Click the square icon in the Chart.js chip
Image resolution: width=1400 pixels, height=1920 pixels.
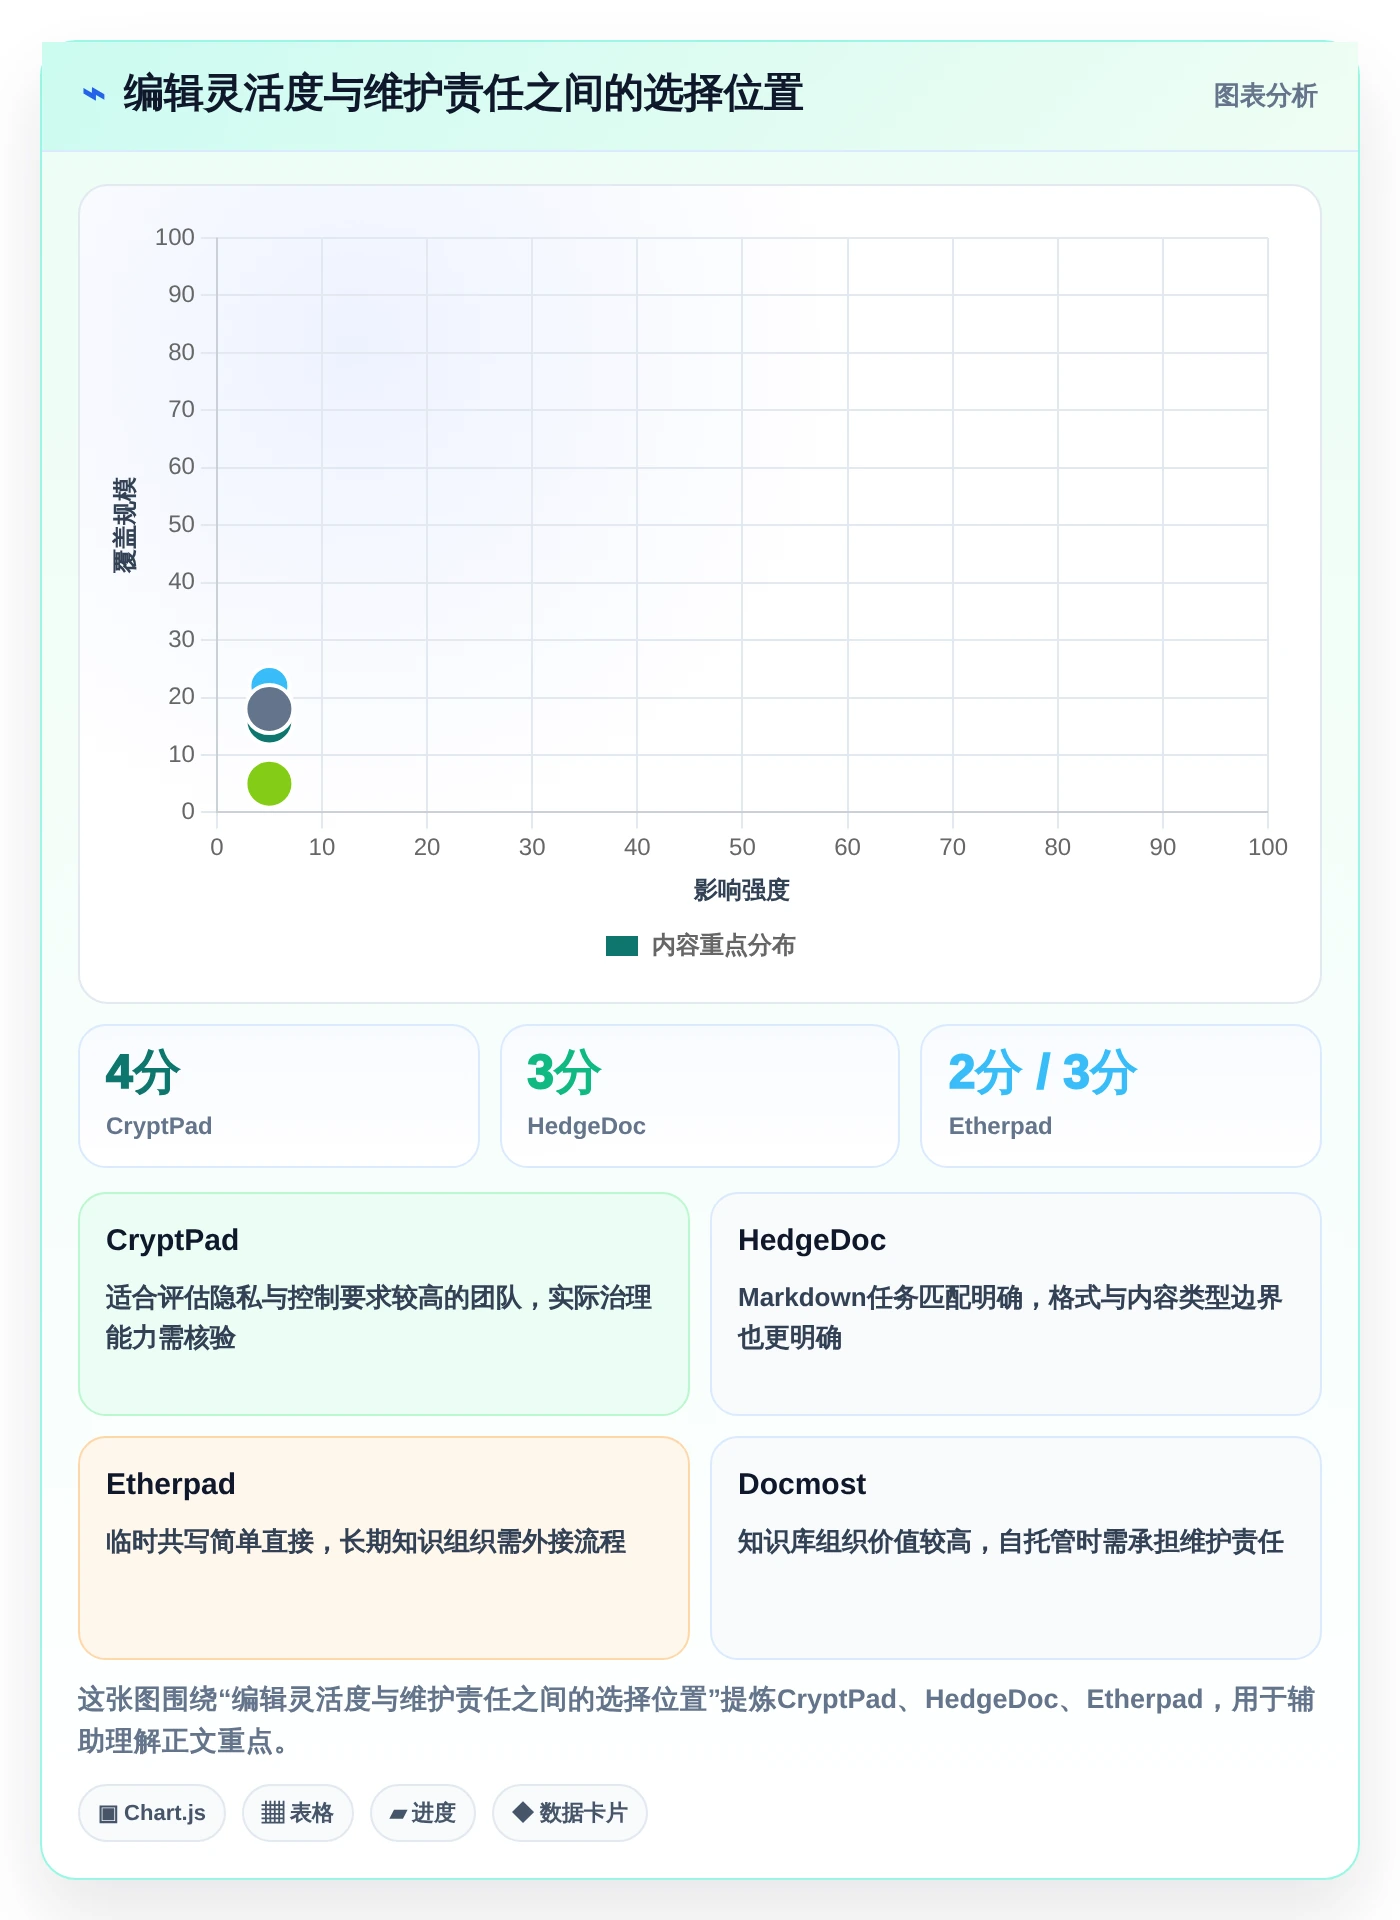pyautogui.click(x=109, y=1814)
